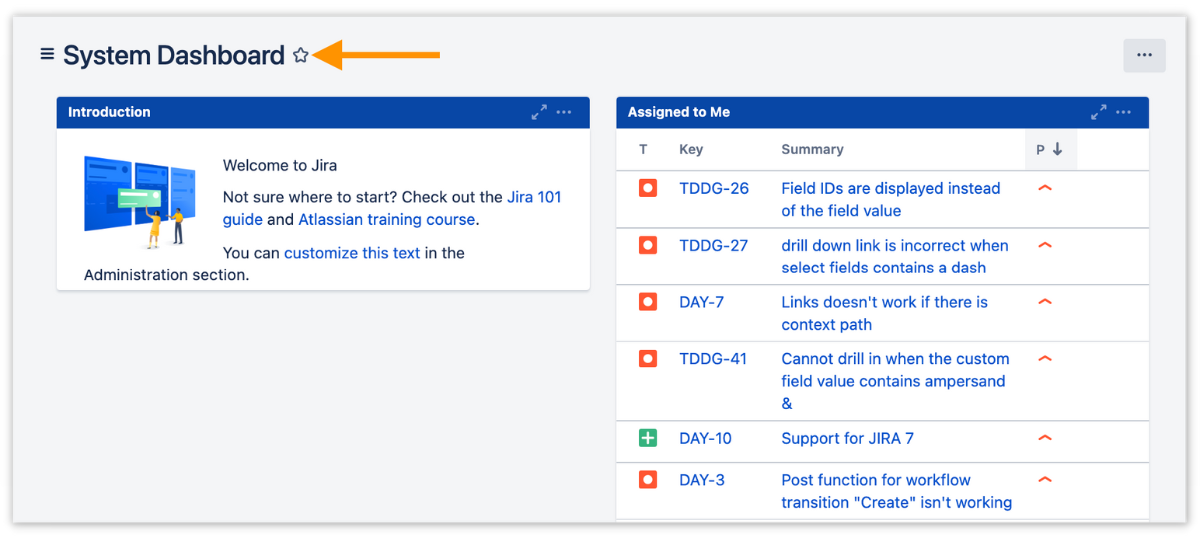The height and width of the screenshot is (540, 1200).
Task: Open issue key TDDG-41
Action: [713, 359]
